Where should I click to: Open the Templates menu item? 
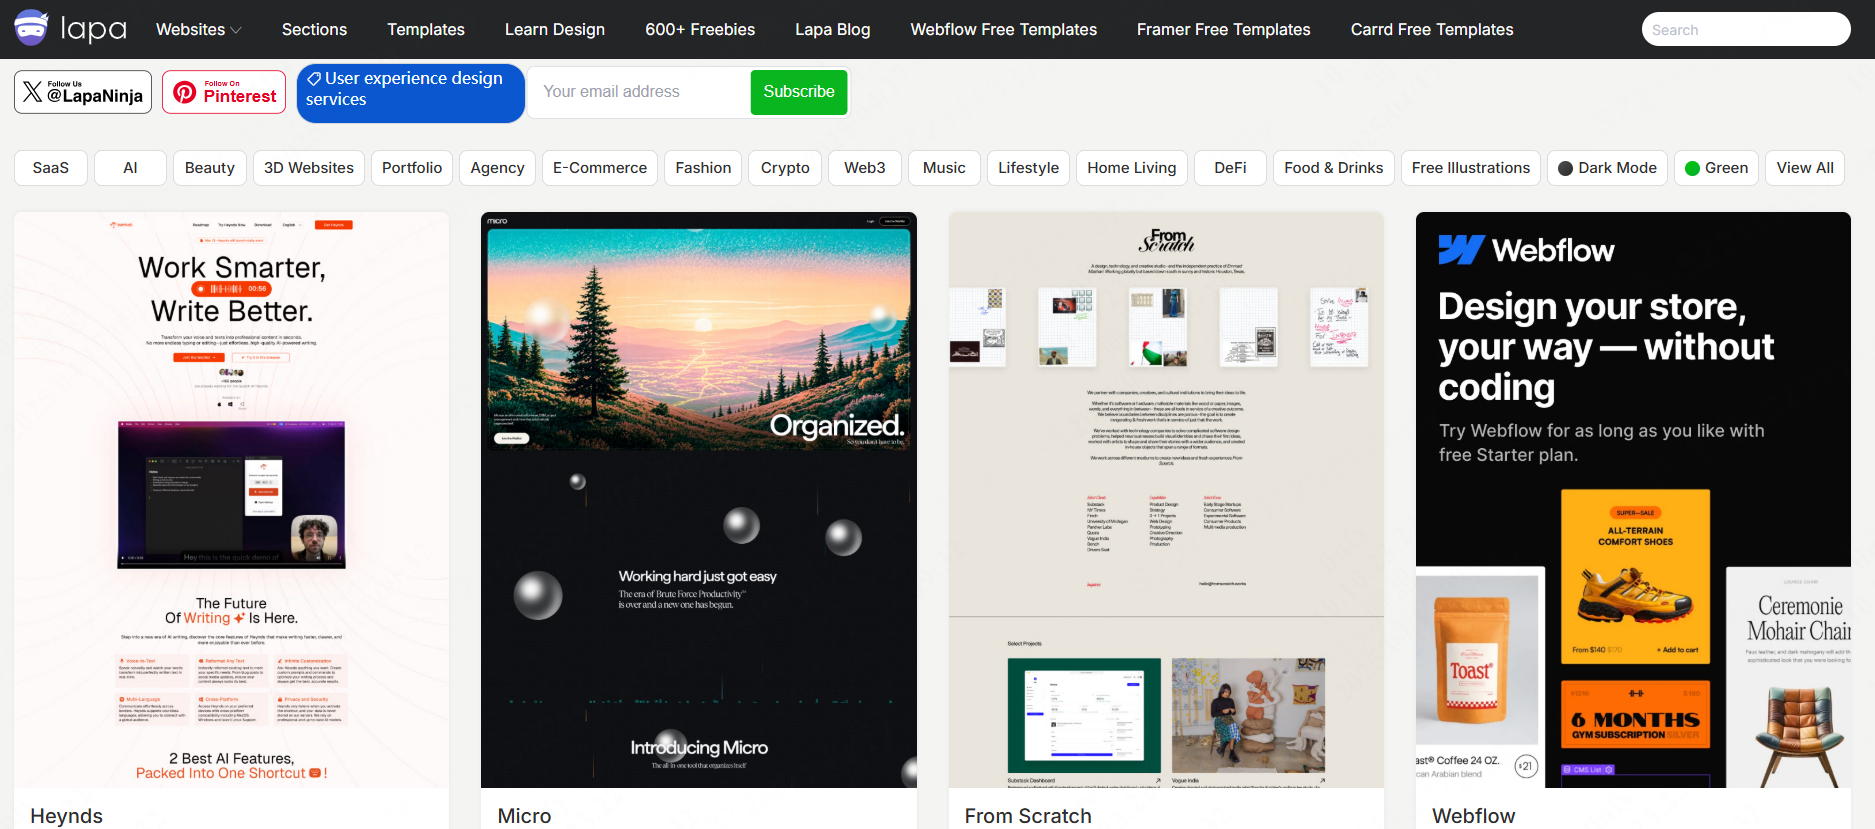coord(426,29)
